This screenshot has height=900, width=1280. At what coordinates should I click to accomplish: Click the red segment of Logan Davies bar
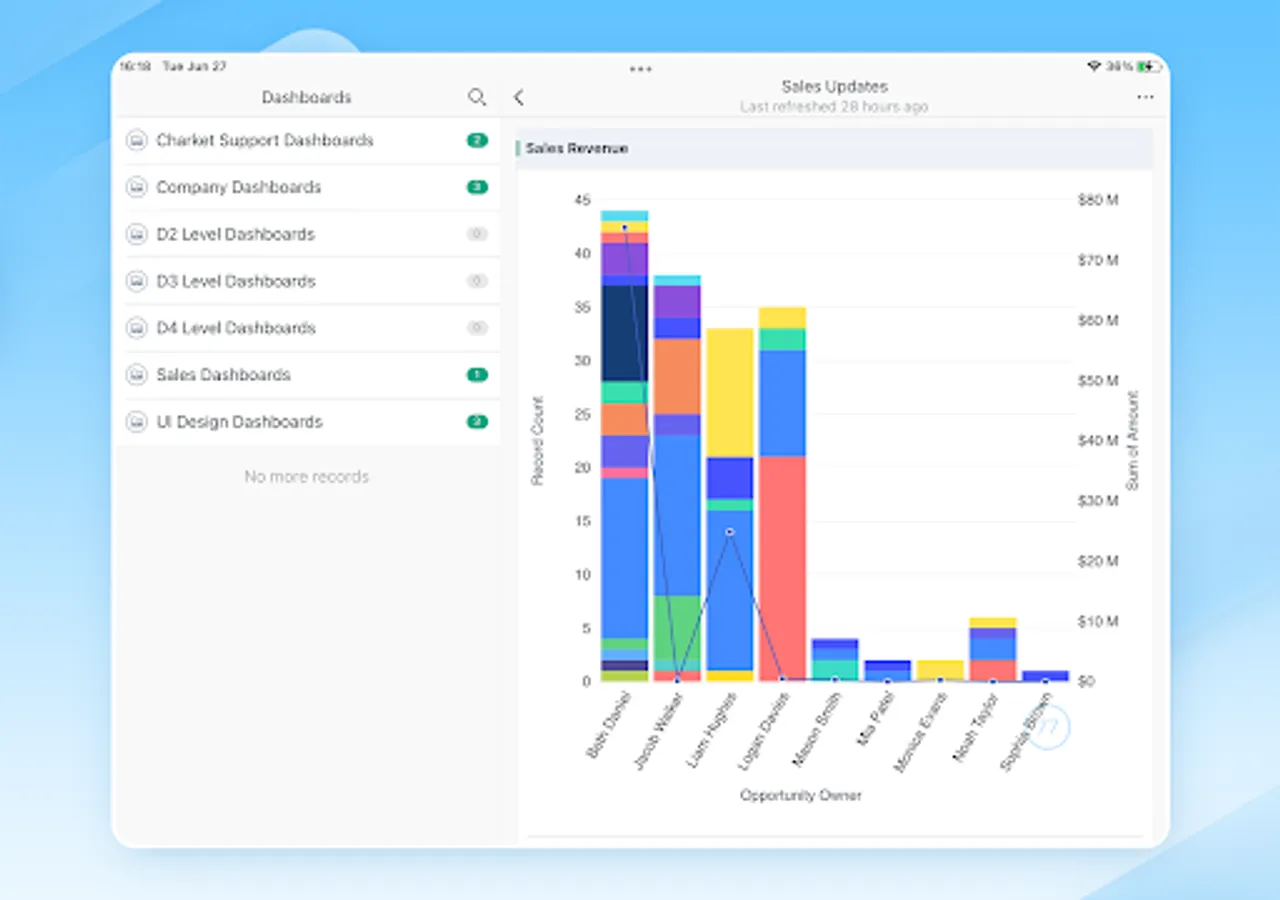click(x=782, y=568)
